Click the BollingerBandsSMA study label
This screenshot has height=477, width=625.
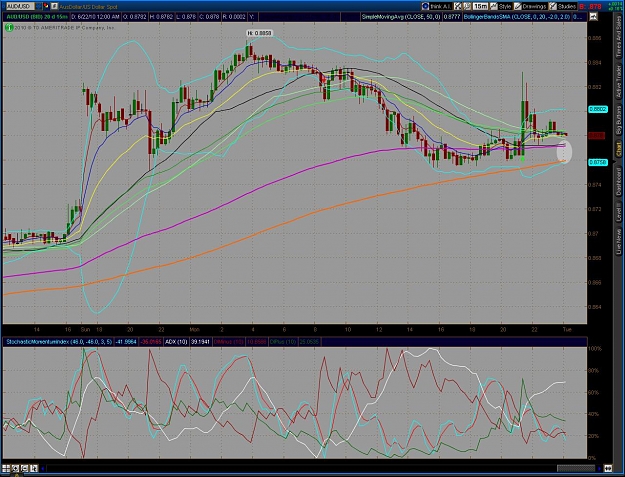tap(516, 17)
